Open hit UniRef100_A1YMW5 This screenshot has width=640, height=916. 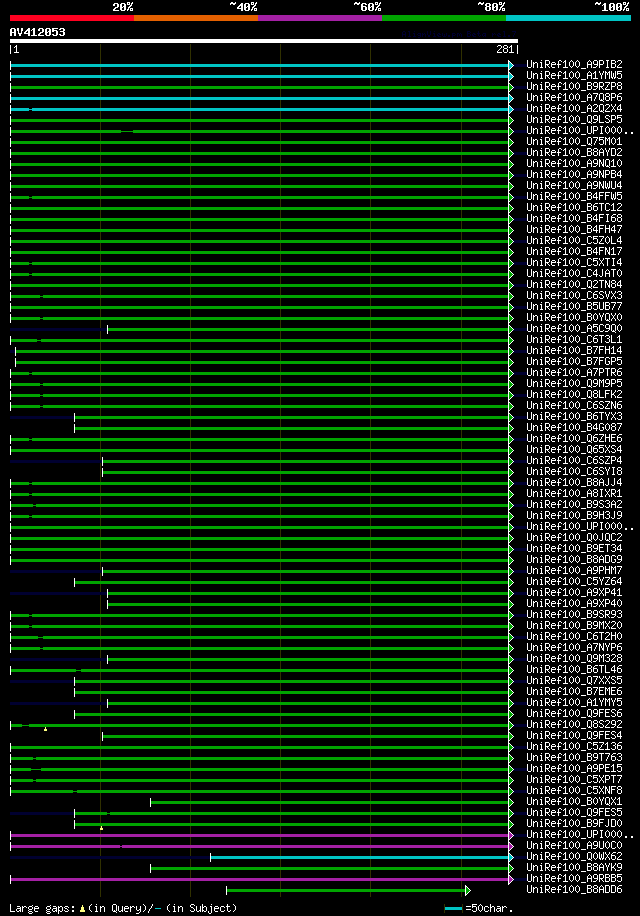pyautogui.click(x=574, y=75)
